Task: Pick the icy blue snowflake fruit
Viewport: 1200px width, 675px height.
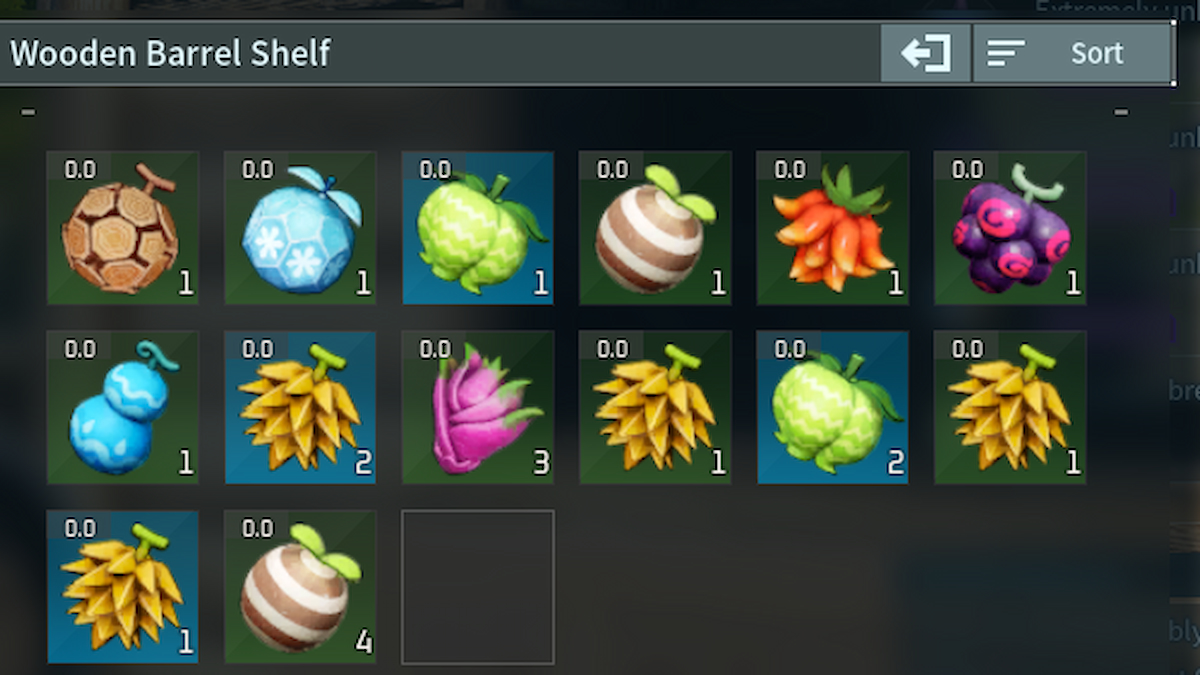Action: 300,227
